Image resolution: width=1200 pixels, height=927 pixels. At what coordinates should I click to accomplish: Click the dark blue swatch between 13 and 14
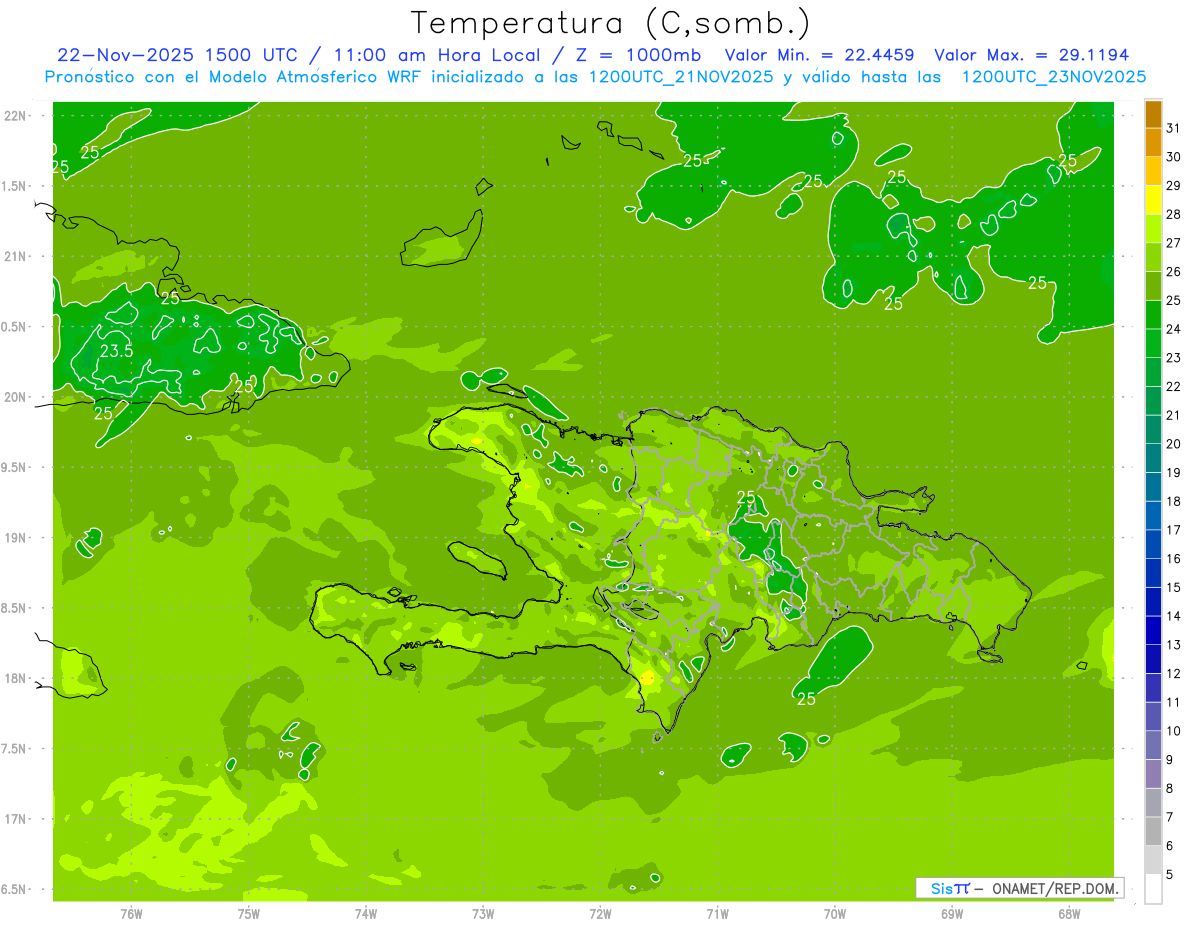click(x=1153, y=631)
